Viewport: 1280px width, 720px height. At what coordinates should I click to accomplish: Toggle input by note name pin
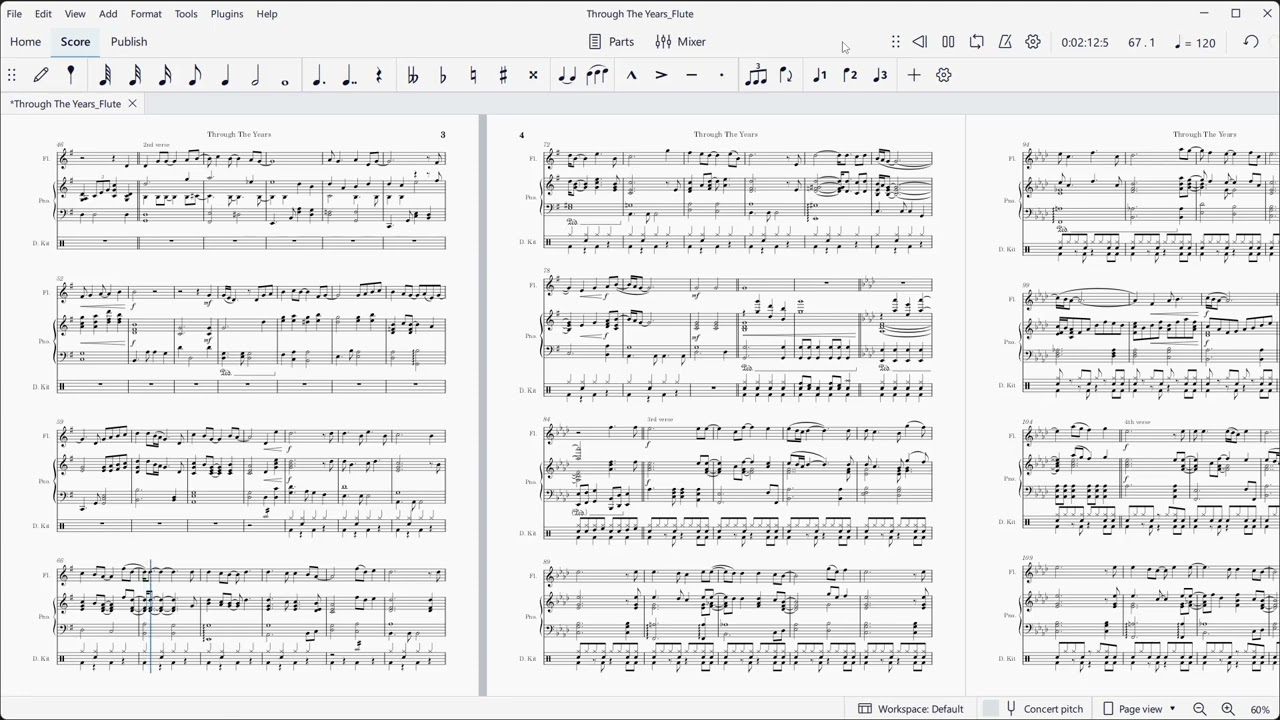(71, 75)
